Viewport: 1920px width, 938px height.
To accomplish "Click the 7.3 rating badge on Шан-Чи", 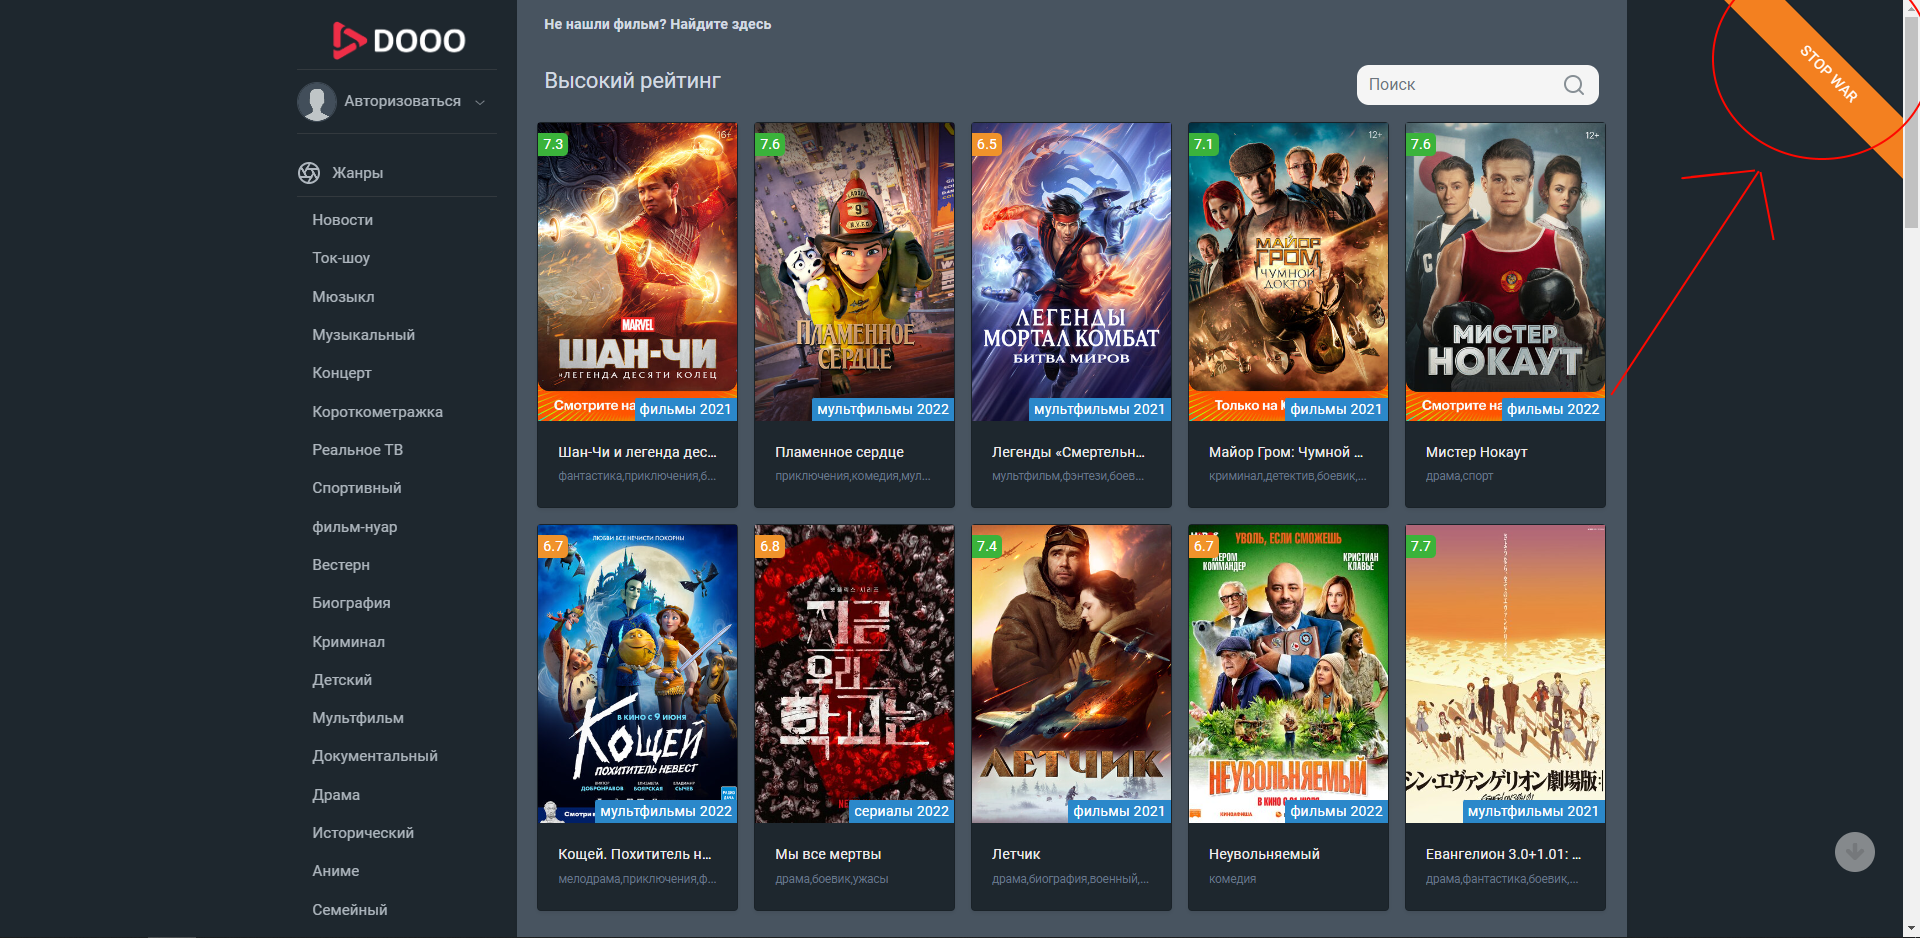I will pyautogui.click(x=553, y=144).
